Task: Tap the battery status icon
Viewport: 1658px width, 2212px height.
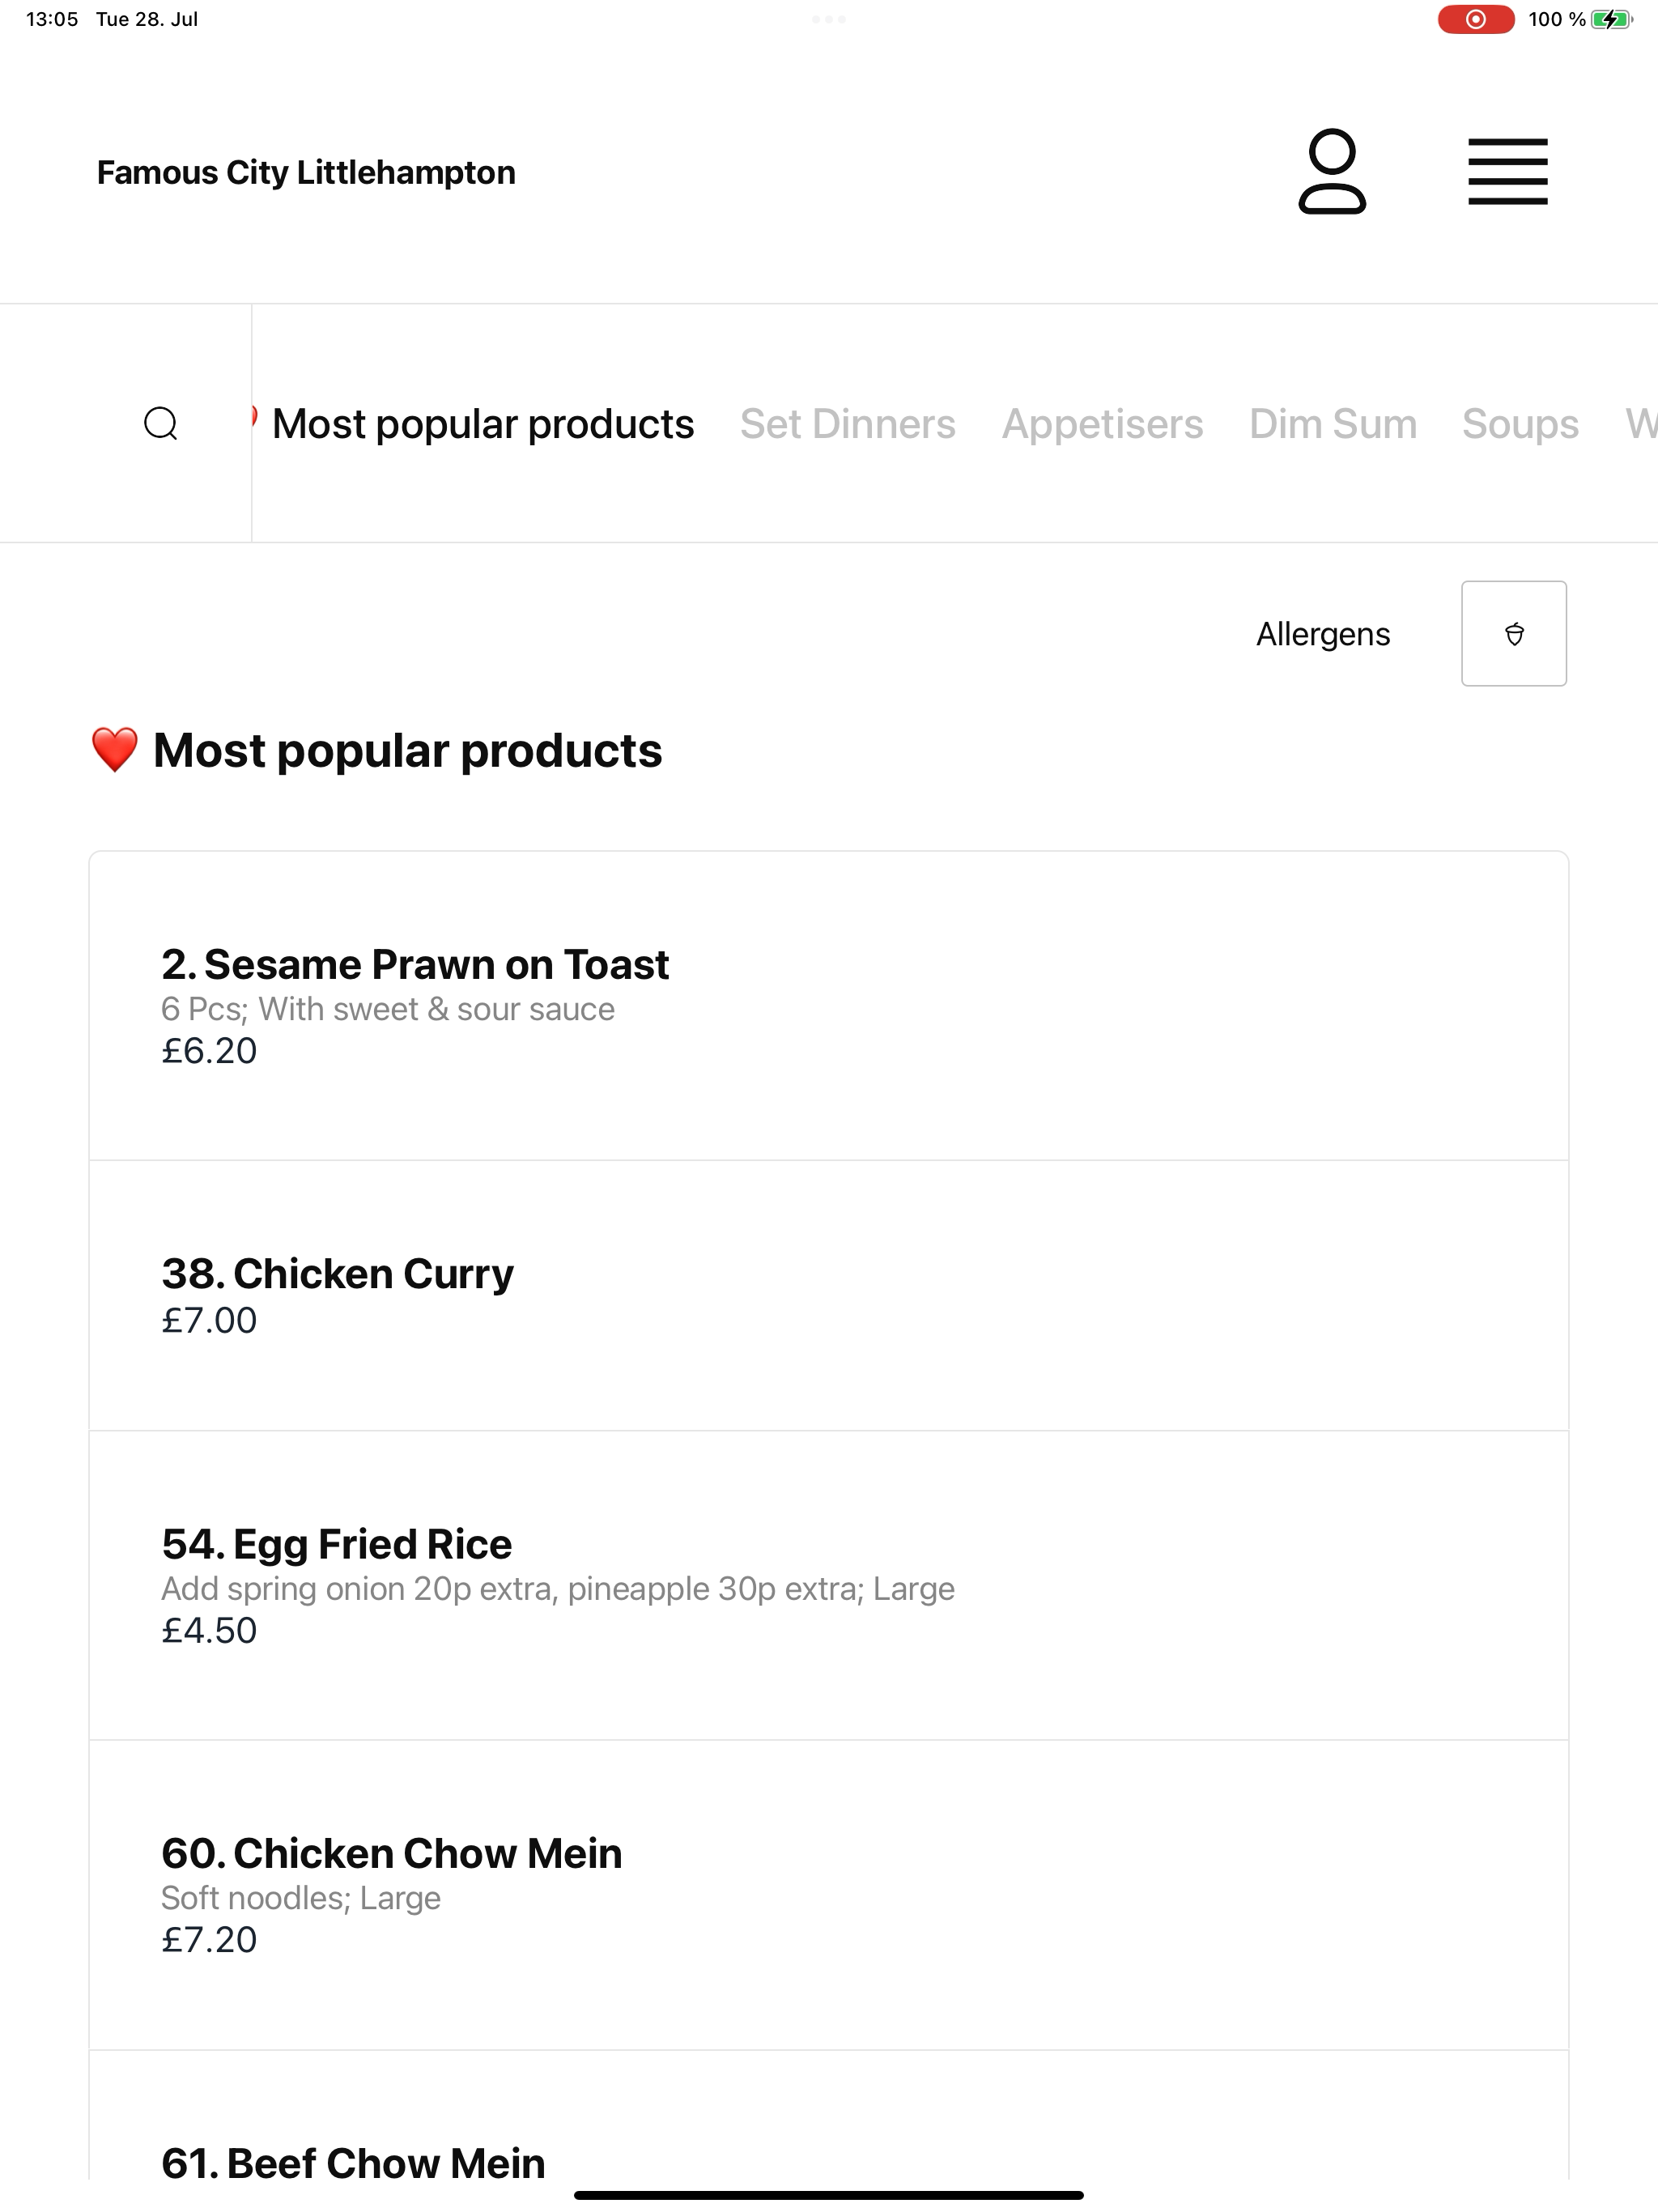Action: (x=1611, y=19)
